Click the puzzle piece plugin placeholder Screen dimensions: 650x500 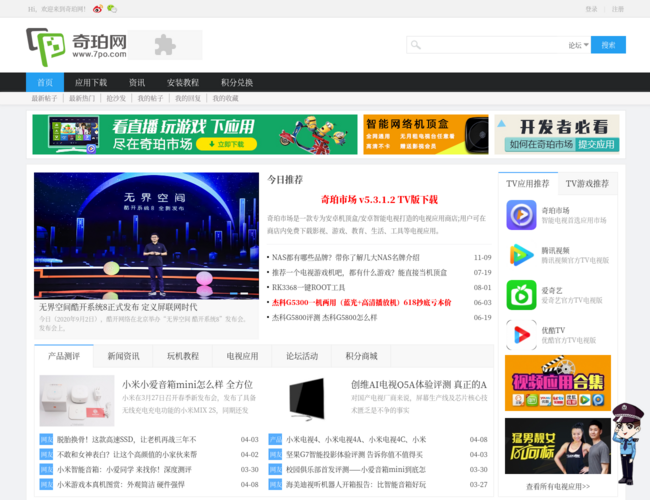(165, 45)
